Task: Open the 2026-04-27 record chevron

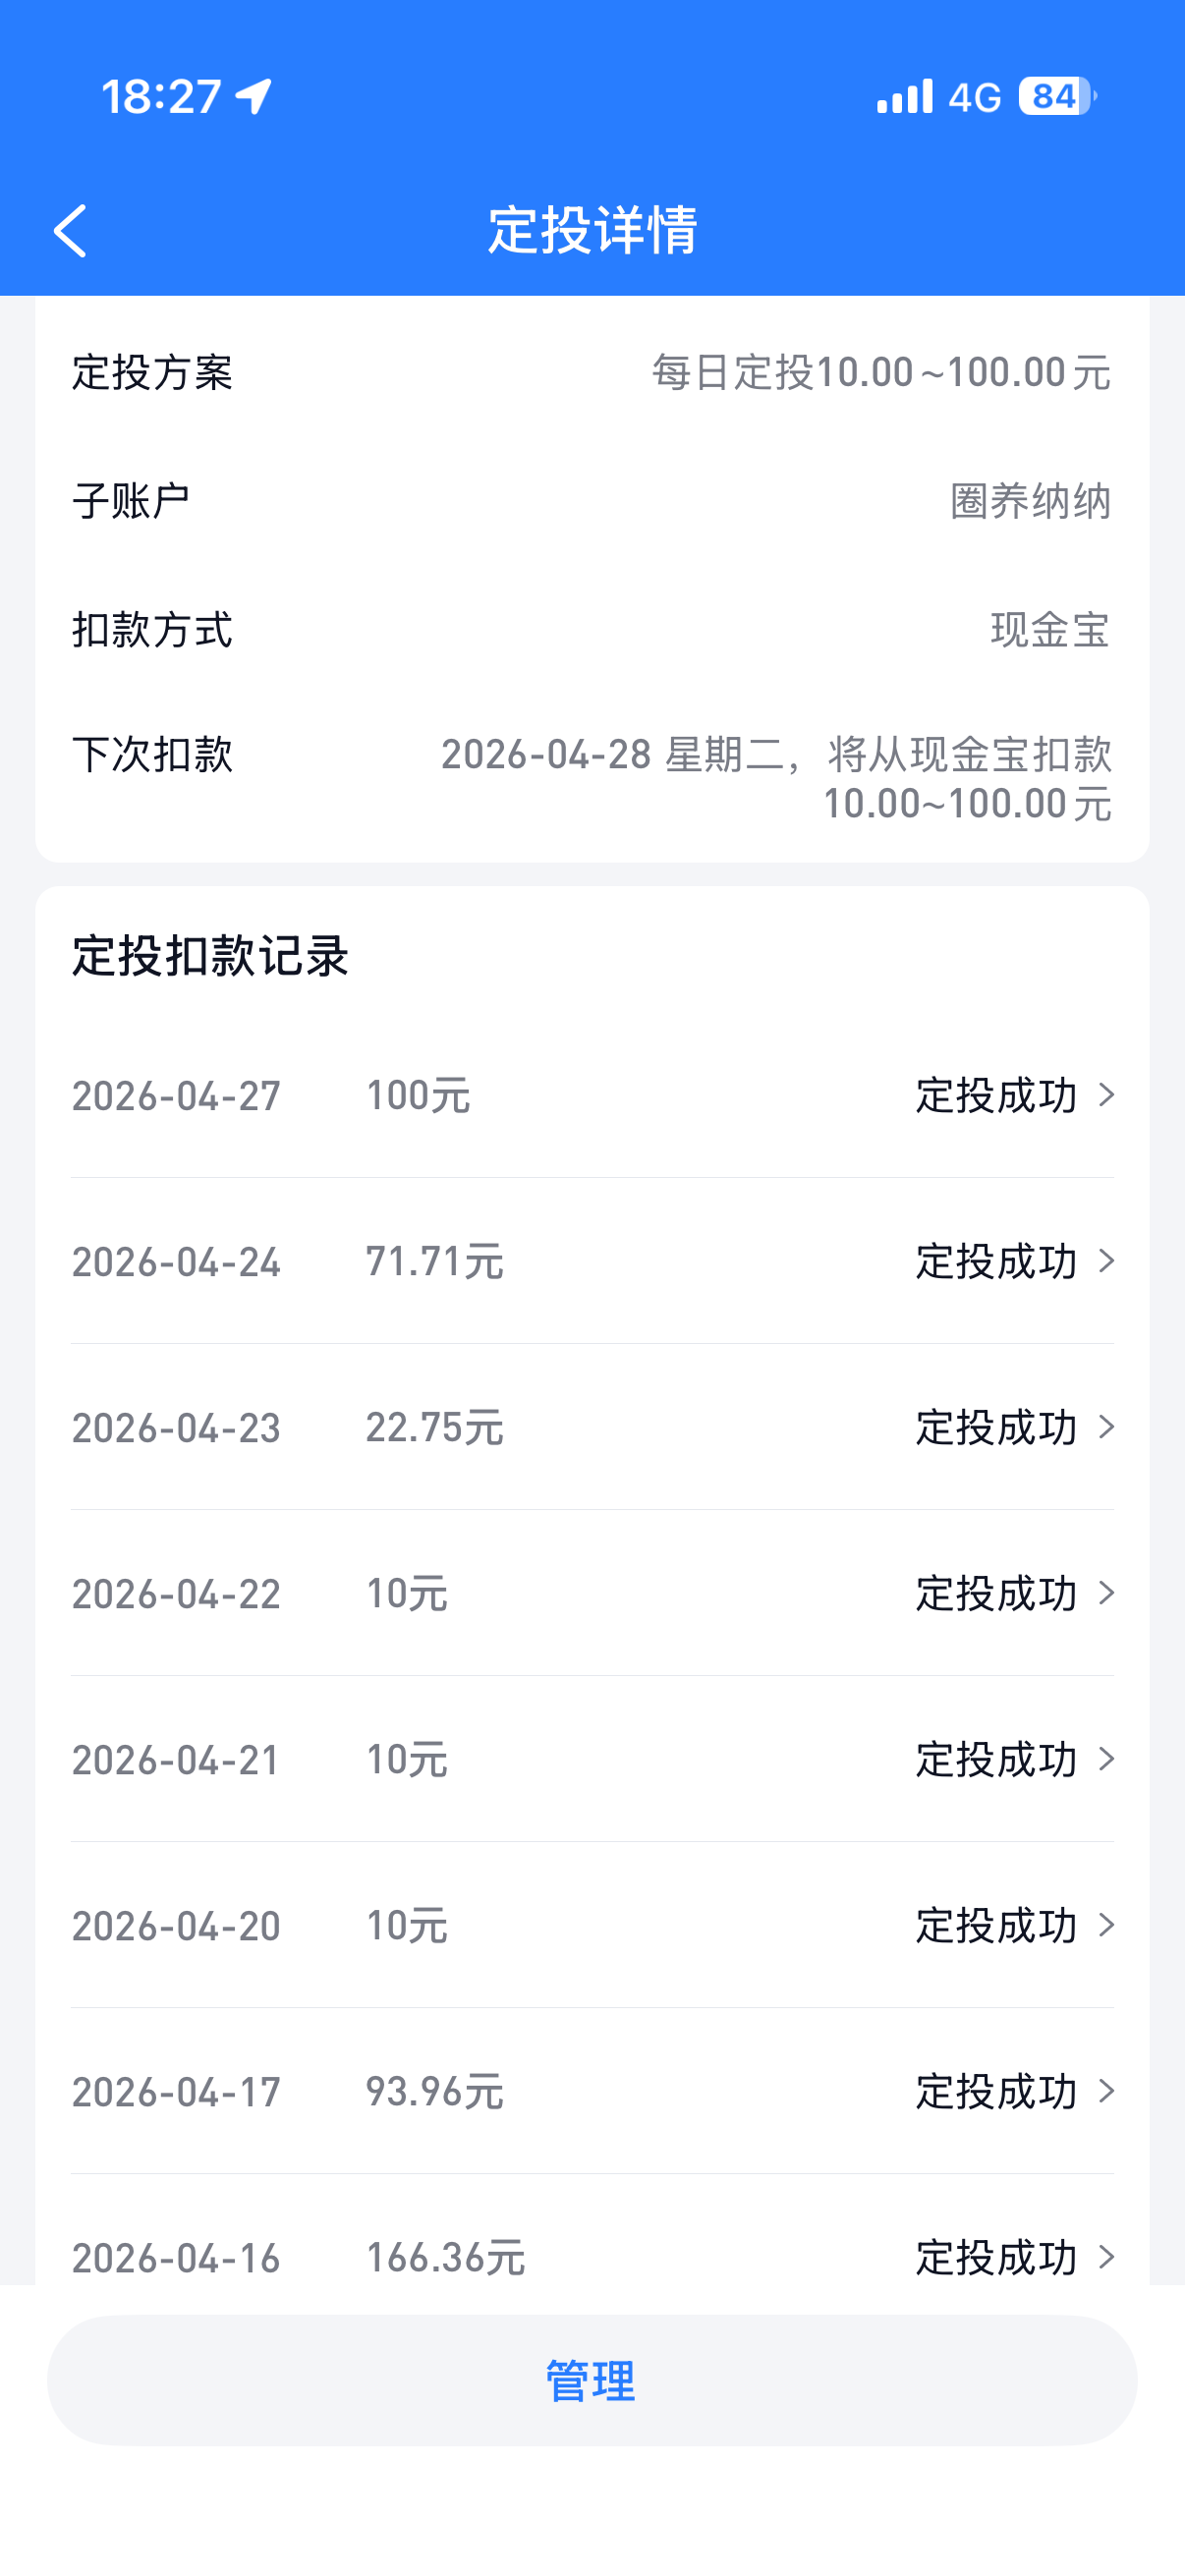Action: 1106,1095
